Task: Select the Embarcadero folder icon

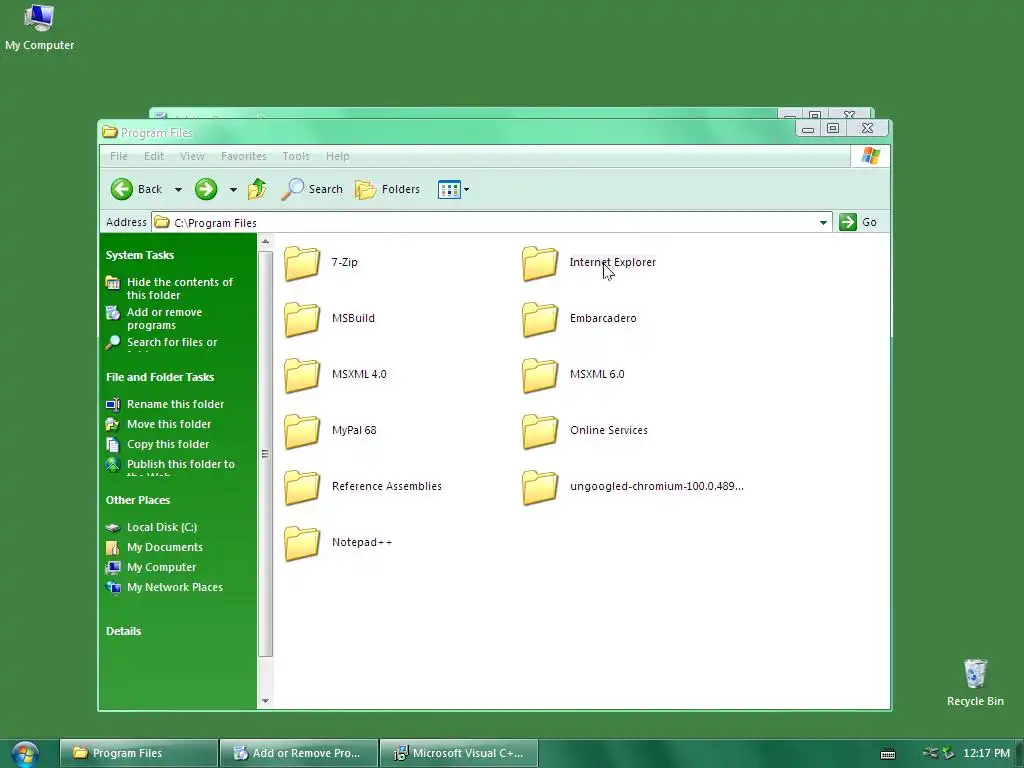Action: point(540,319)
